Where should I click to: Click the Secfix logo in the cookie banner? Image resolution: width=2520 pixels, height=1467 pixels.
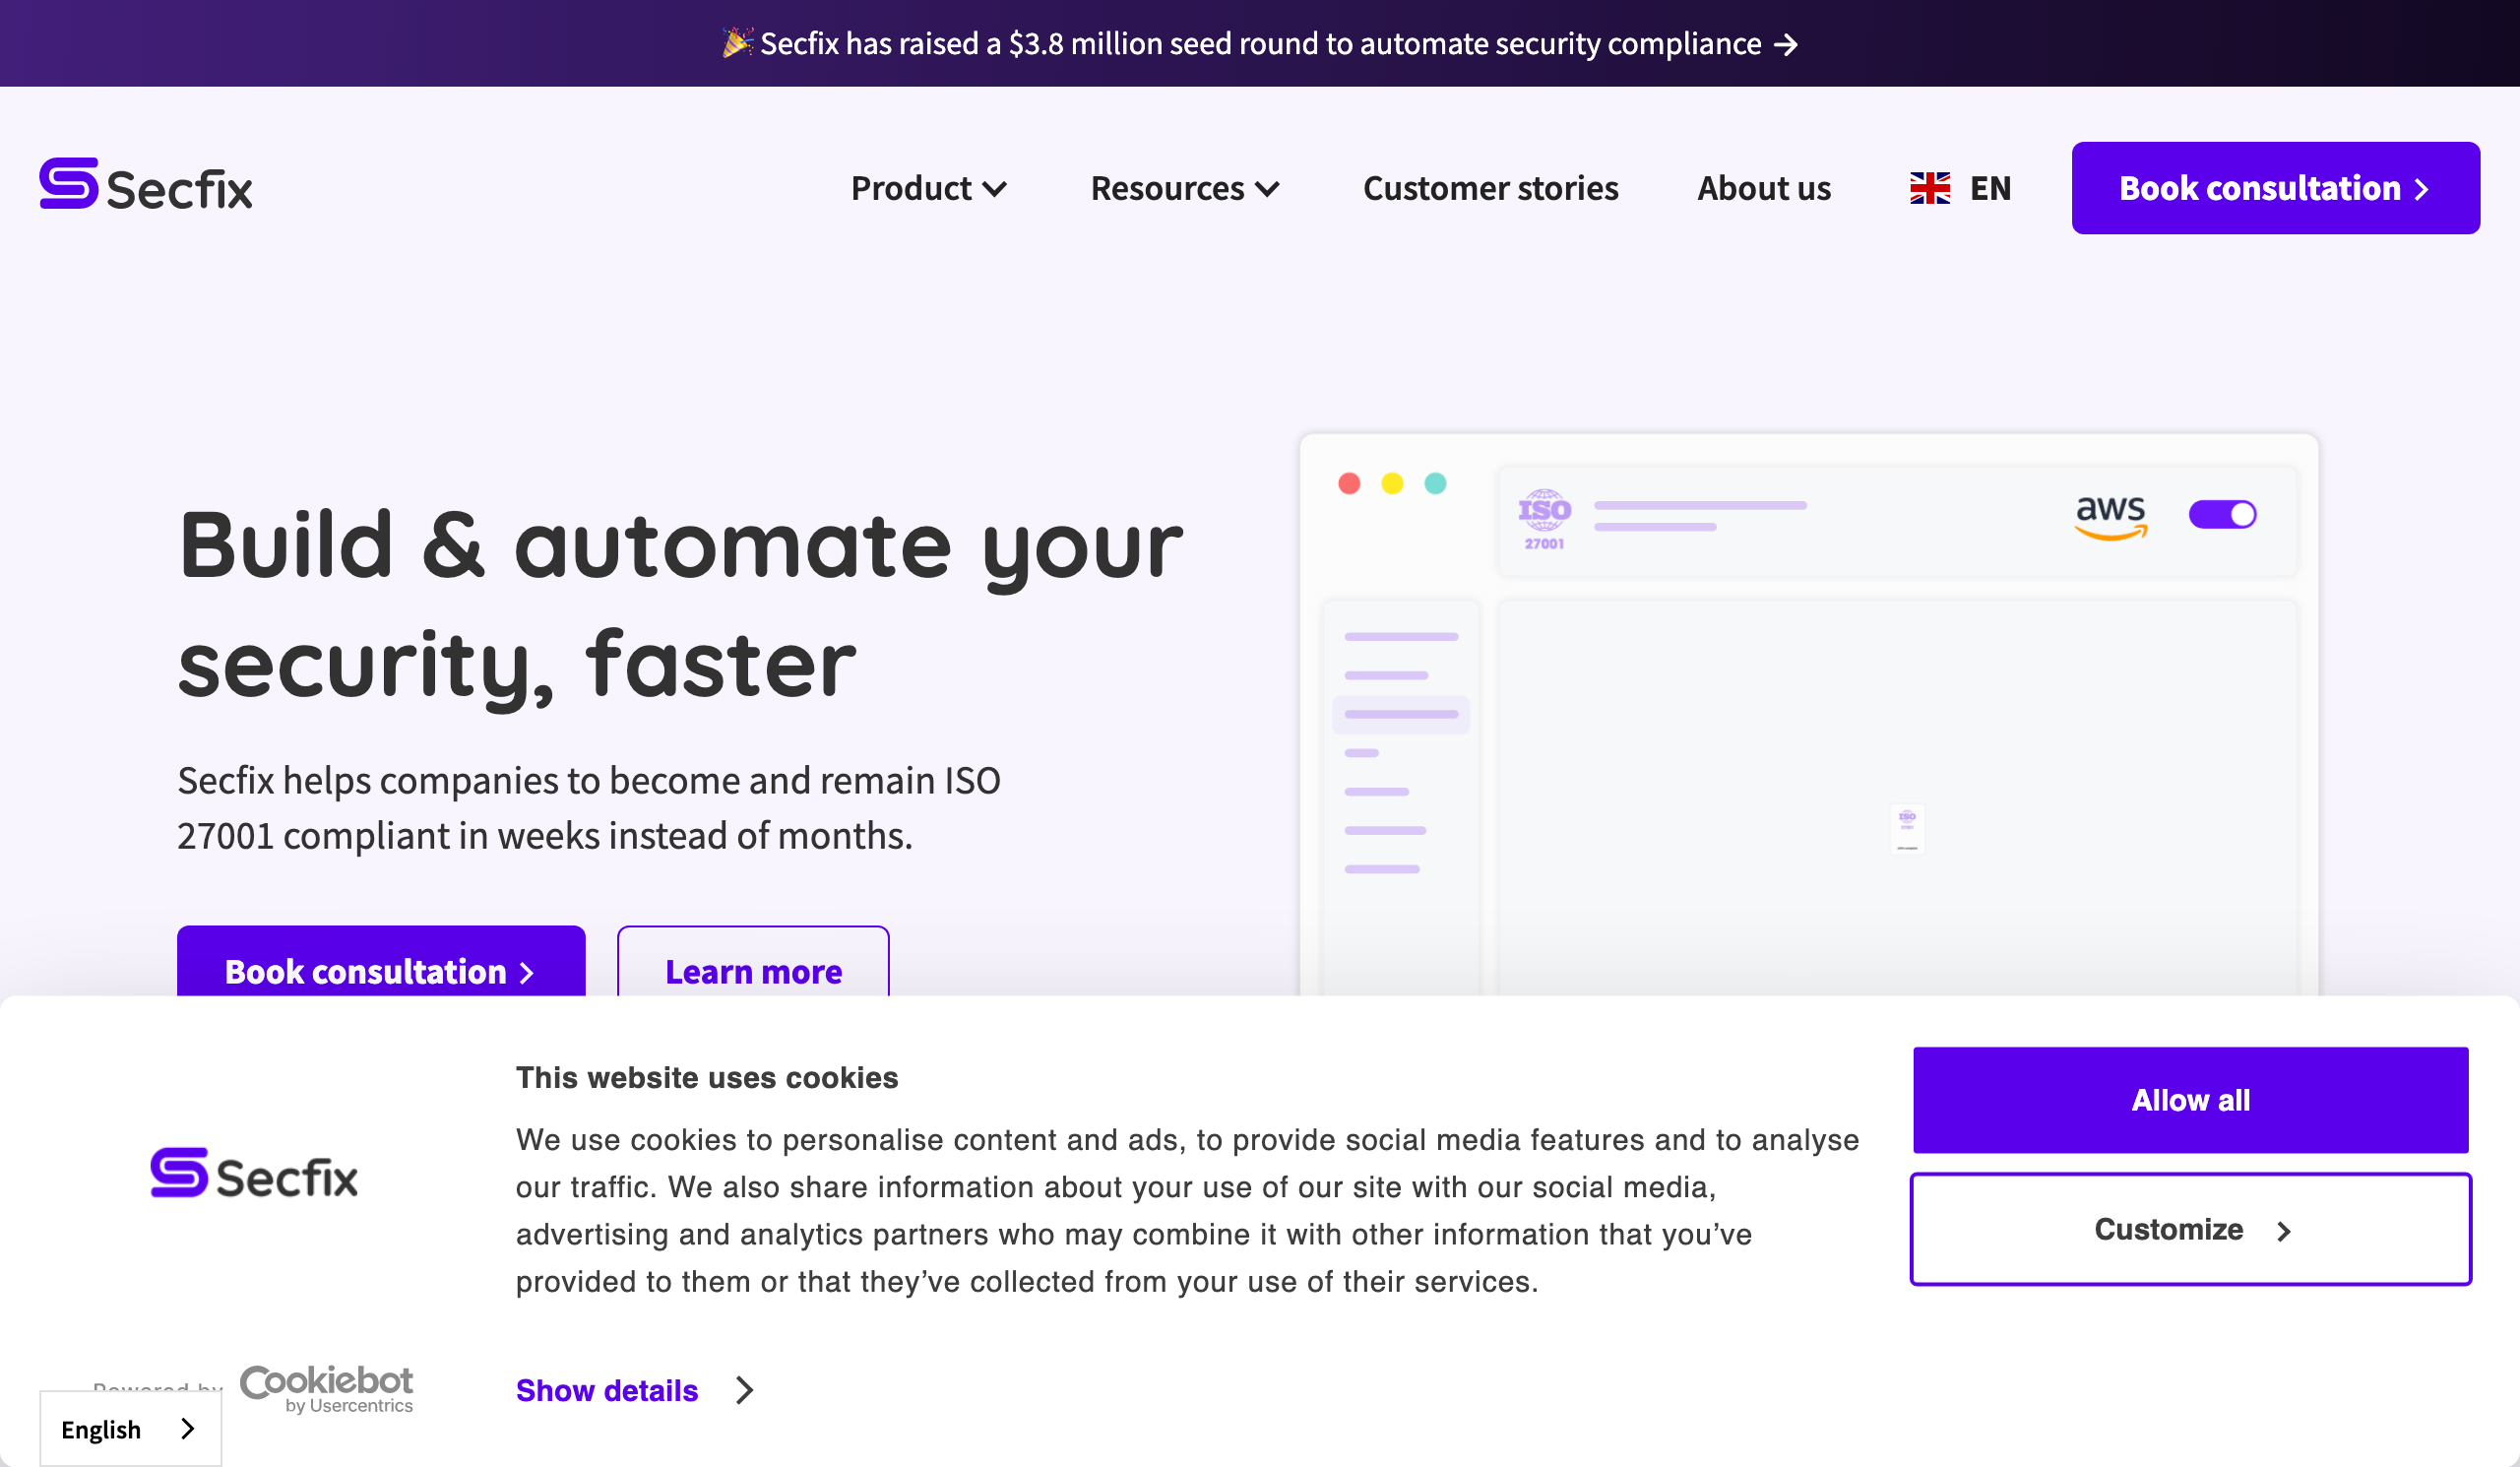(x=254, y=1174)
